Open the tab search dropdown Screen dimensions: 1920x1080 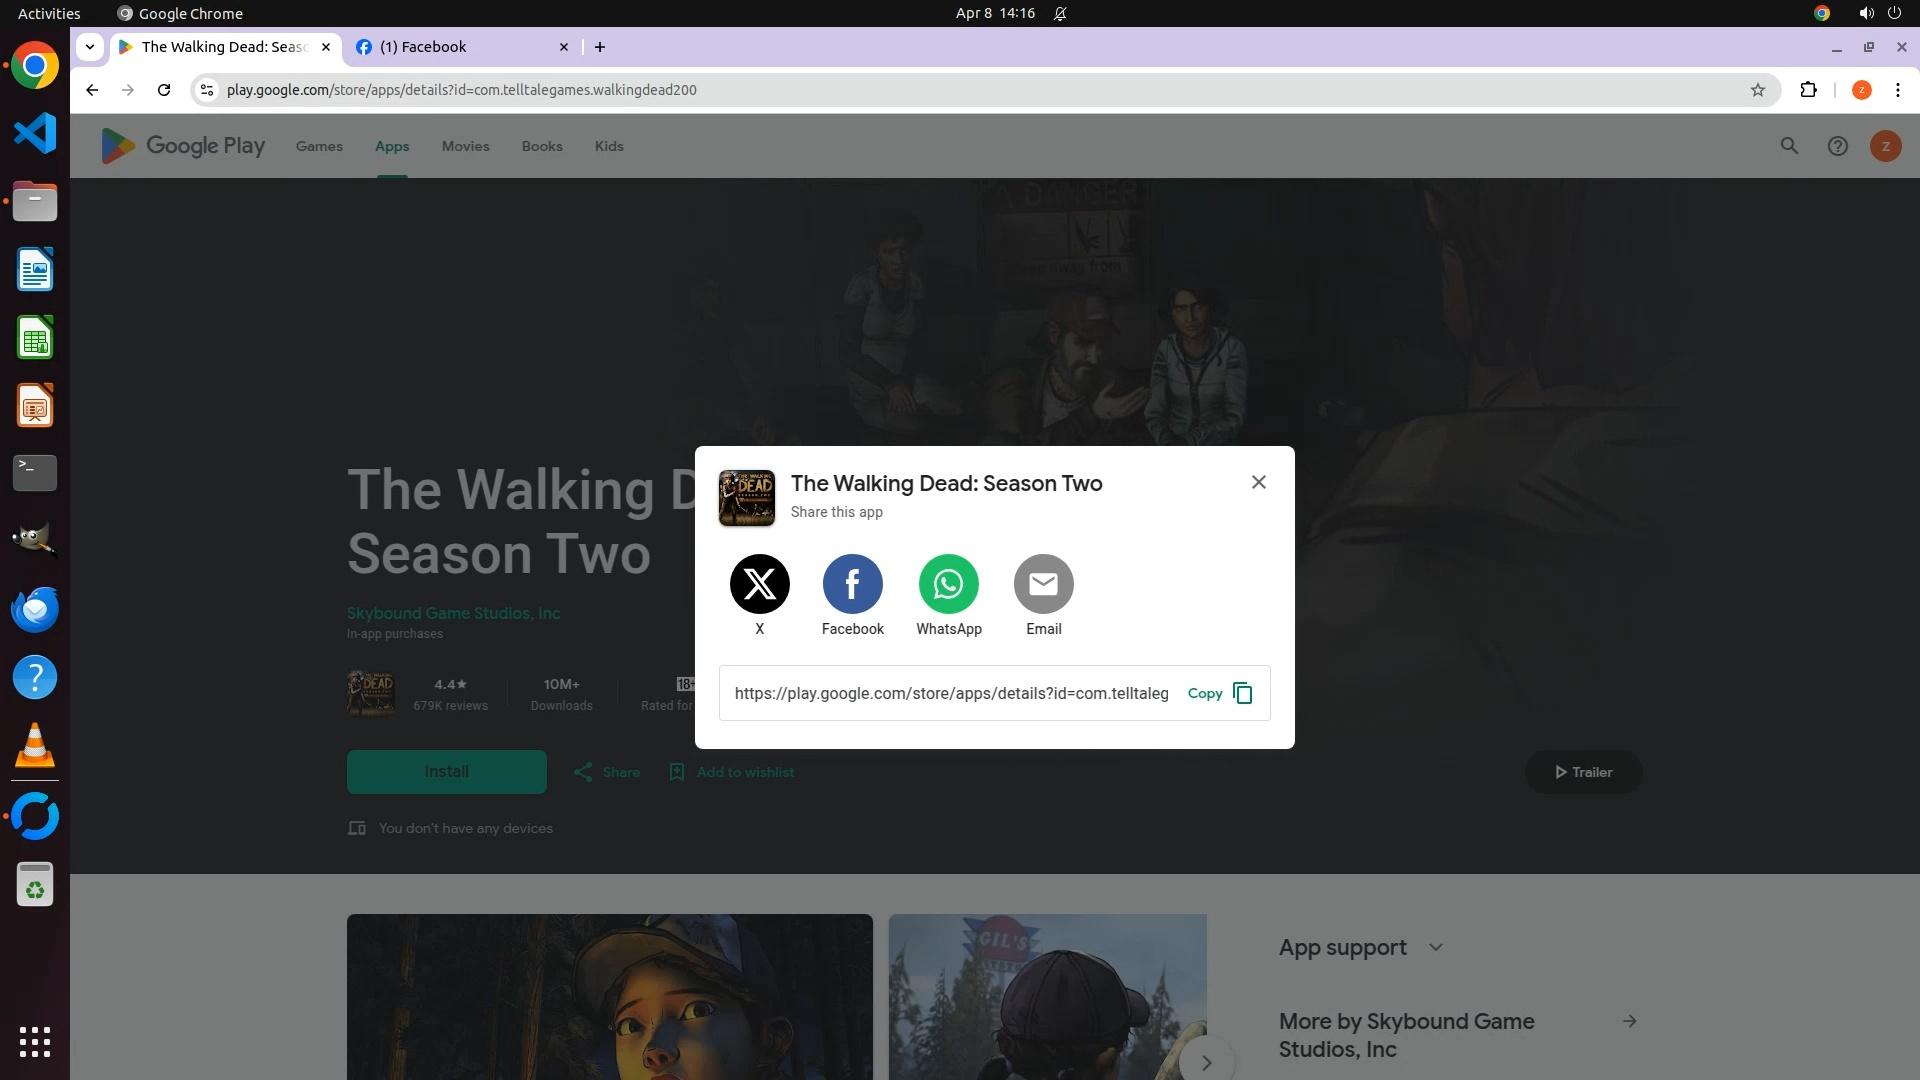tap(90, 47)
